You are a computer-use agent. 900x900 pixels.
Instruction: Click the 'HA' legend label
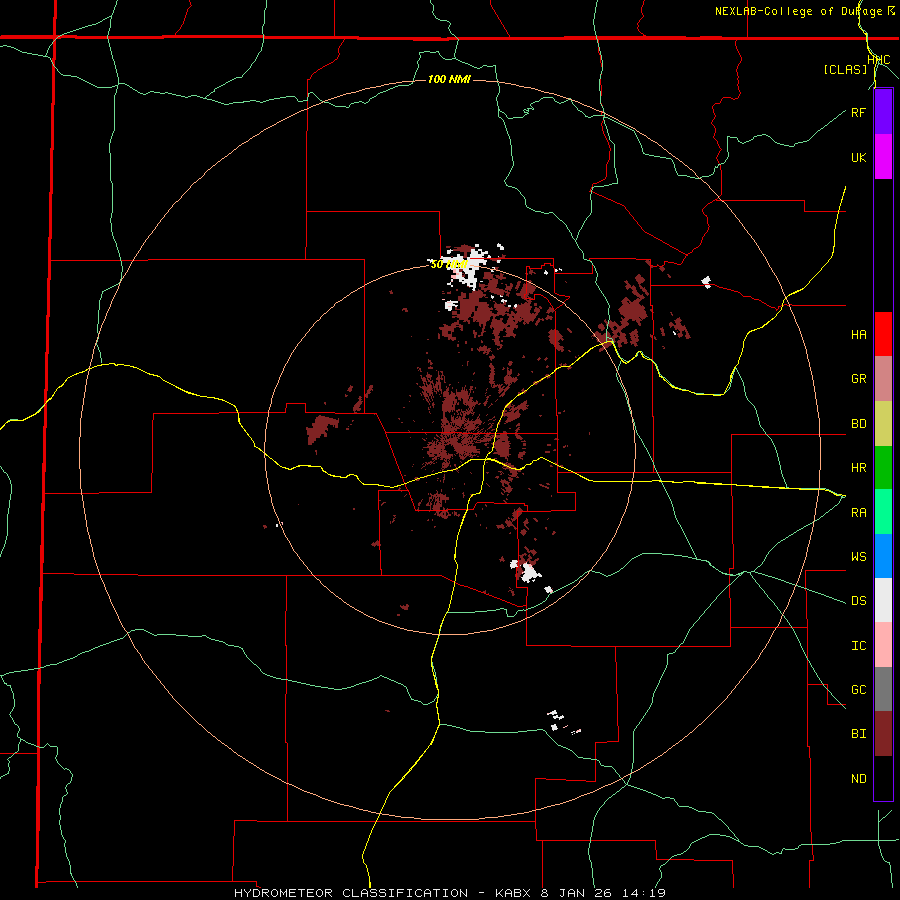click(x=858, y=335)
